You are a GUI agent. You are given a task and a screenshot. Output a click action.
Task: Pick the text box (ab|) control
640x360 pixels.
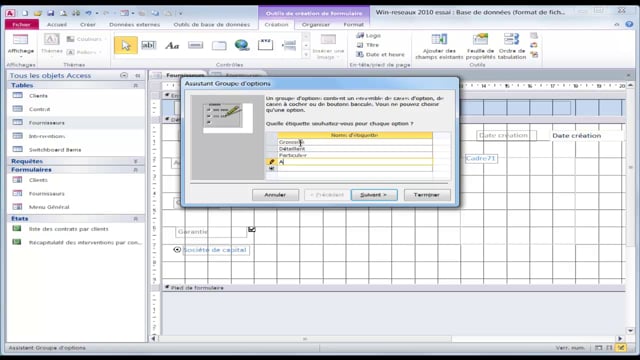point(149,45)
